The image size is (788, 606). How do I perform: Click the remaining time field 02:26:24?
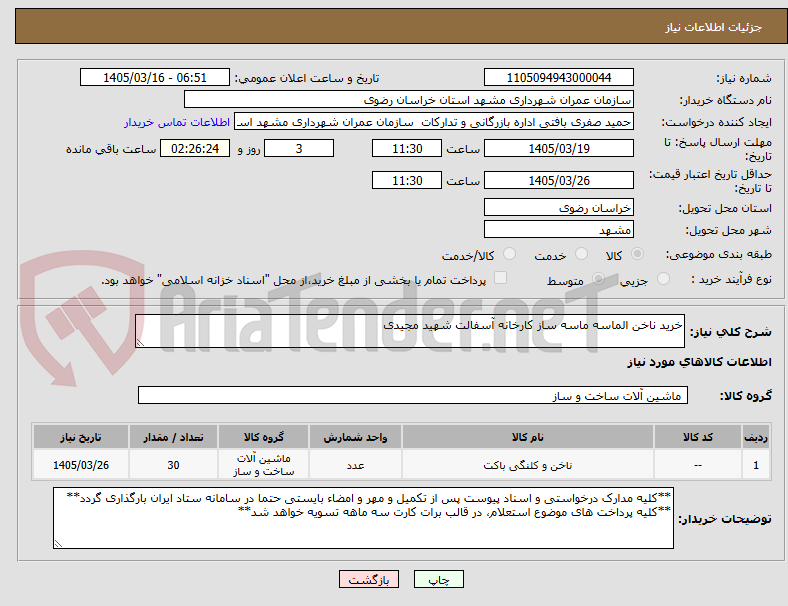195,149
